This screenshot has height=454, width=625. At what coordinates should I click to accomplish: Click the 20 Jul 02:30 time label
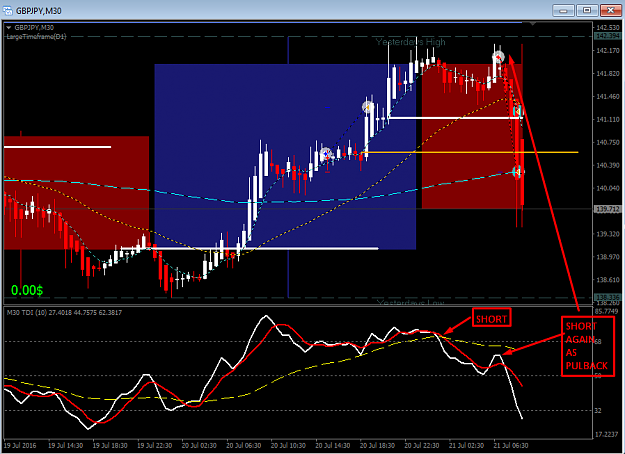pos(199,445)
